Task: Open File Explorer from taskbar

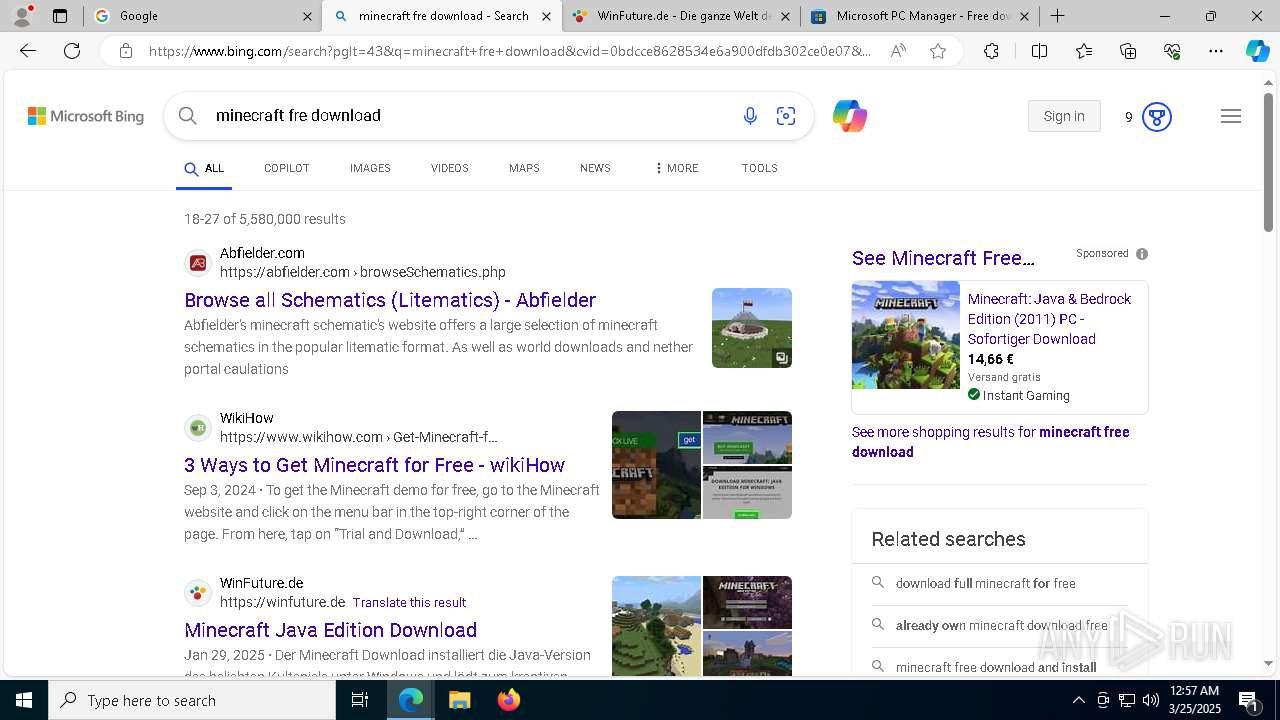Action: pos(459,700)
